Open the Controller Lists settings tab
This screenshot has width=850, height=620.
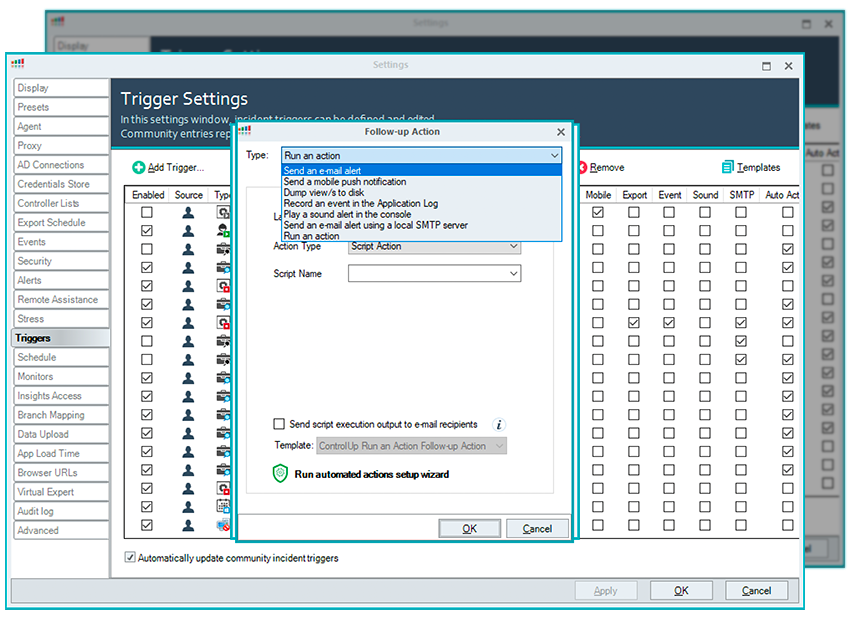point(61,203)
